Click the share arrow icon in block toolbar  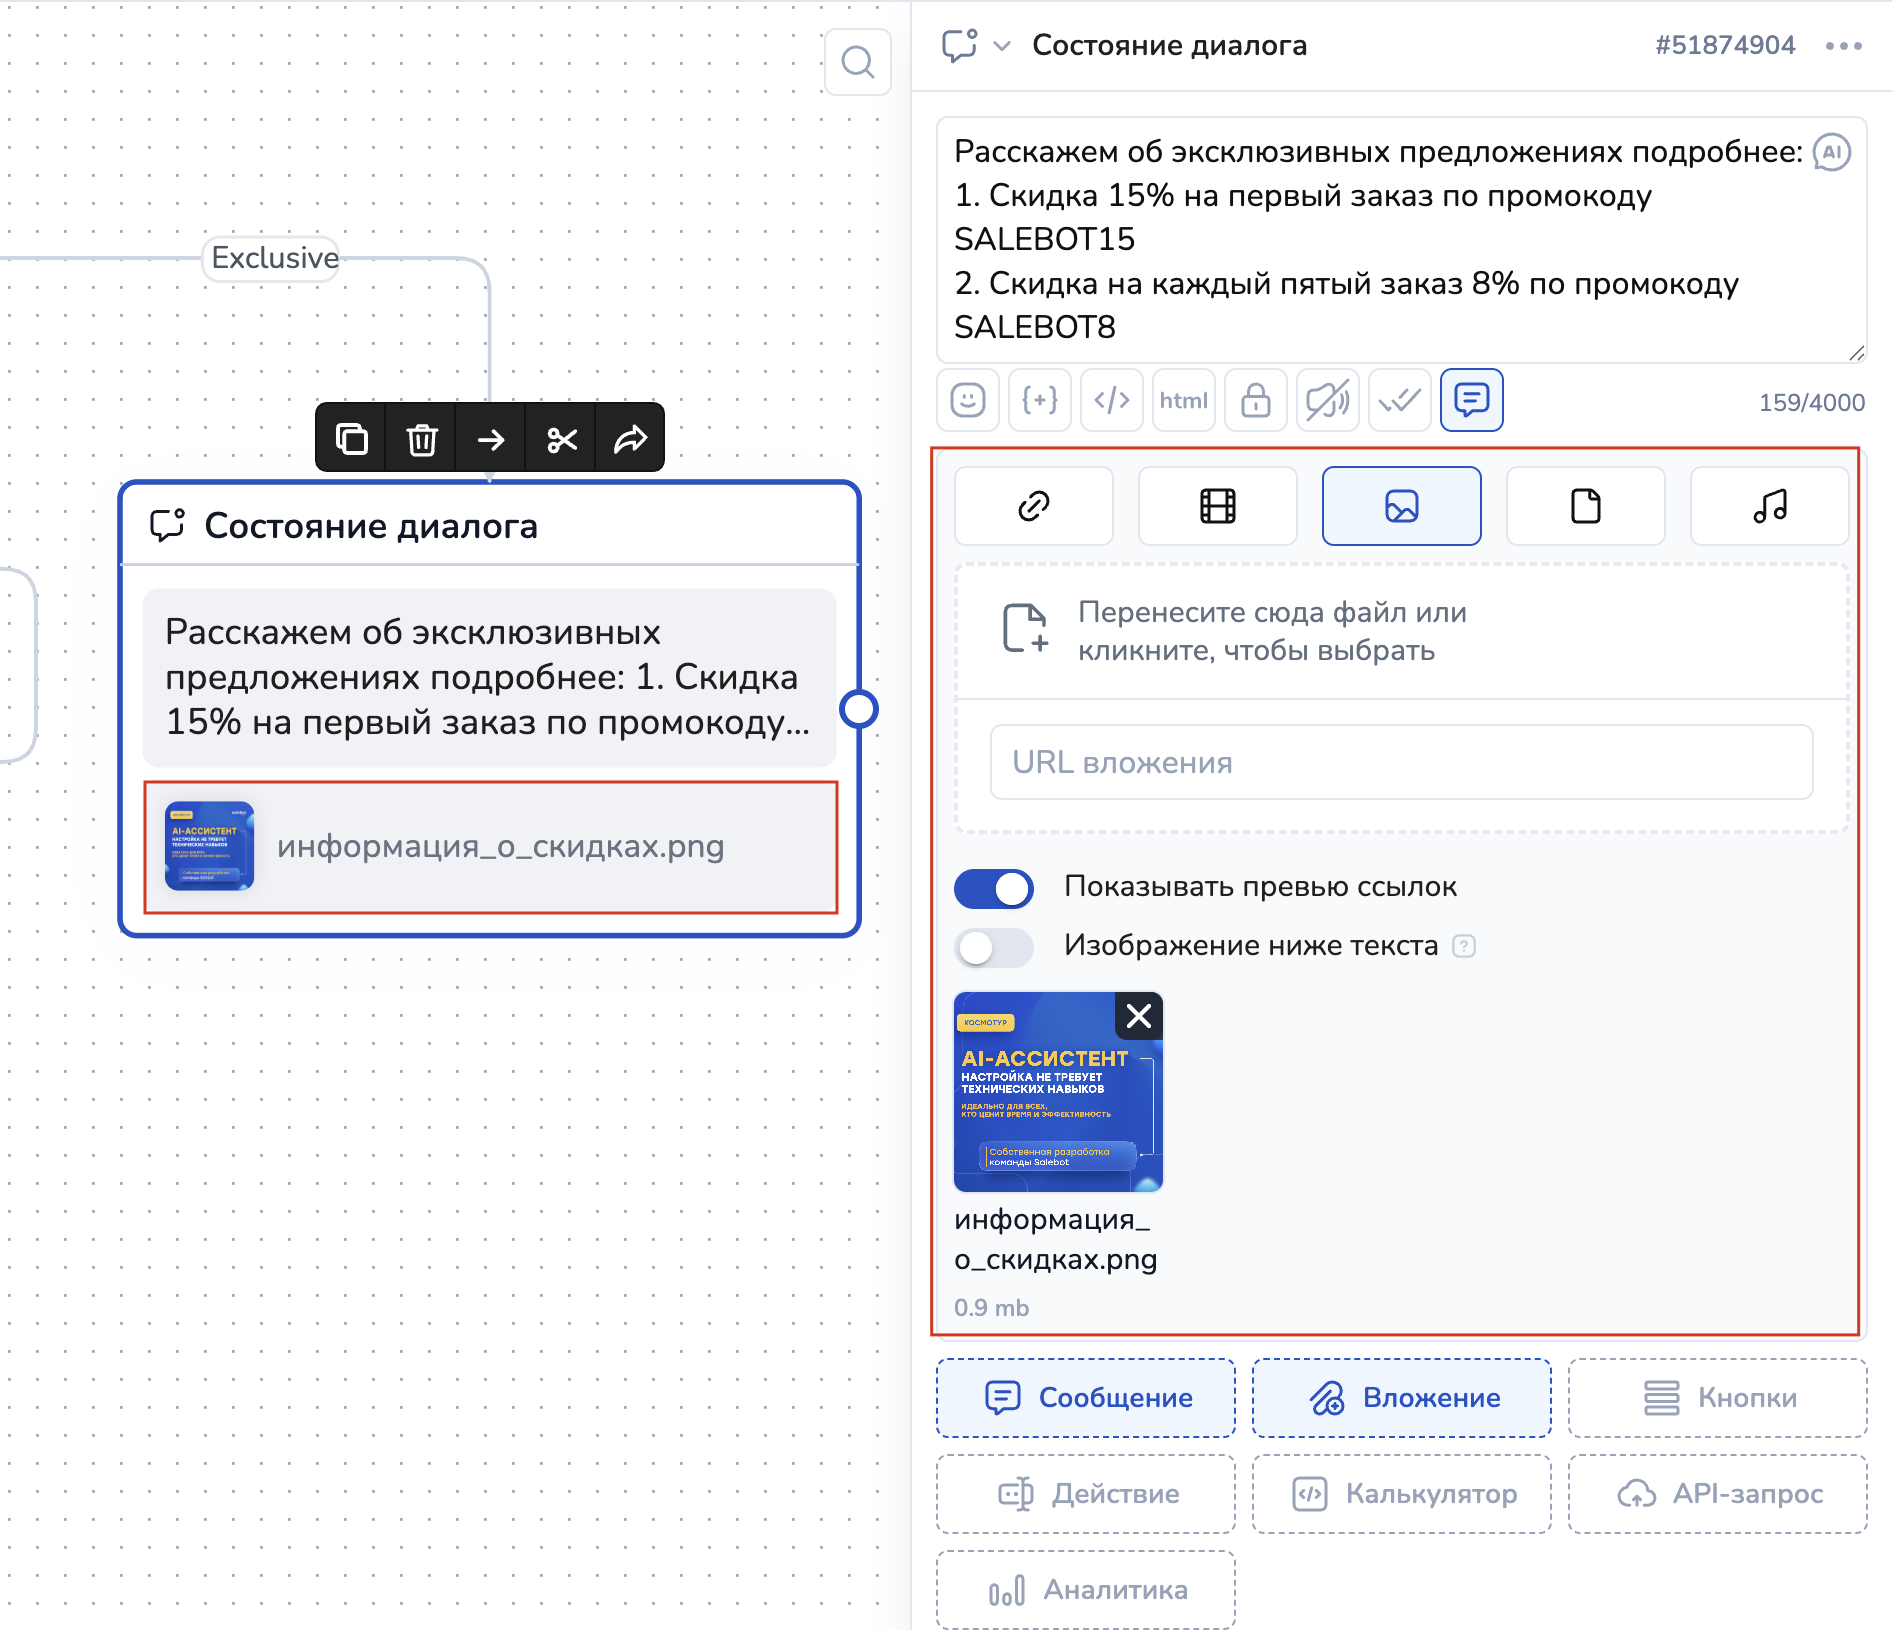[x=630, y=439]
